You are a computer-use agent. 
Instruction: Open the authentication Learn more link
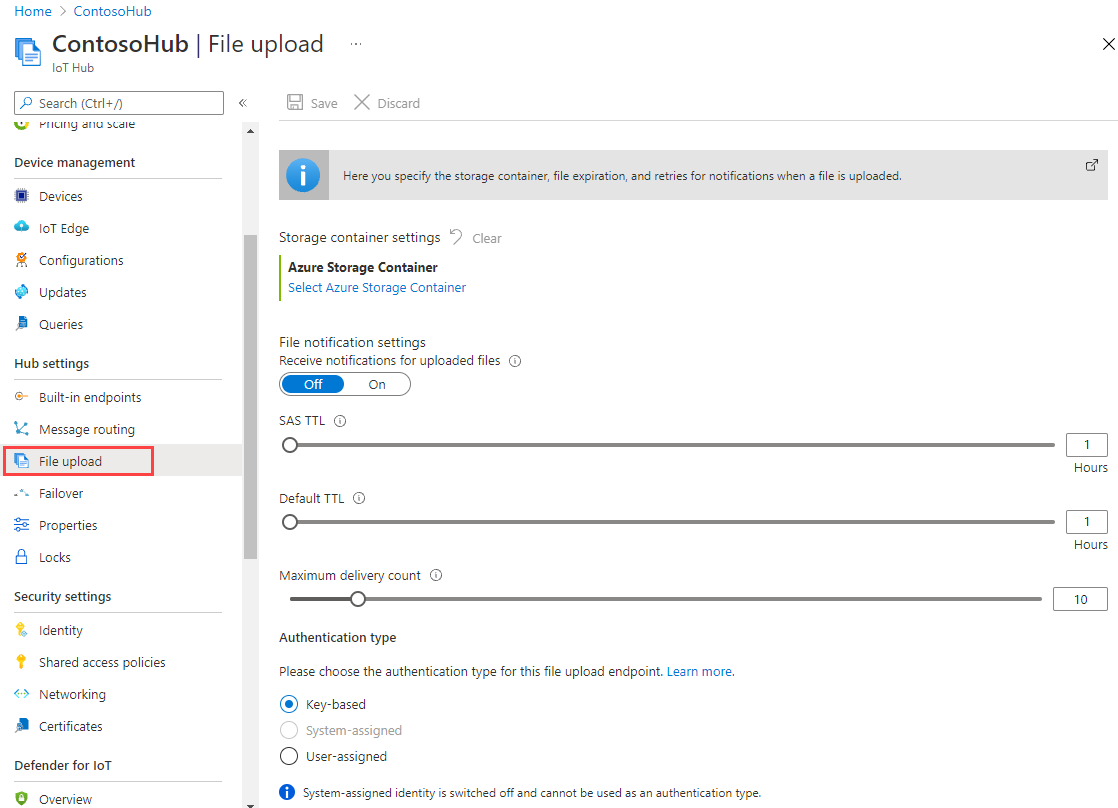(700, 672)
